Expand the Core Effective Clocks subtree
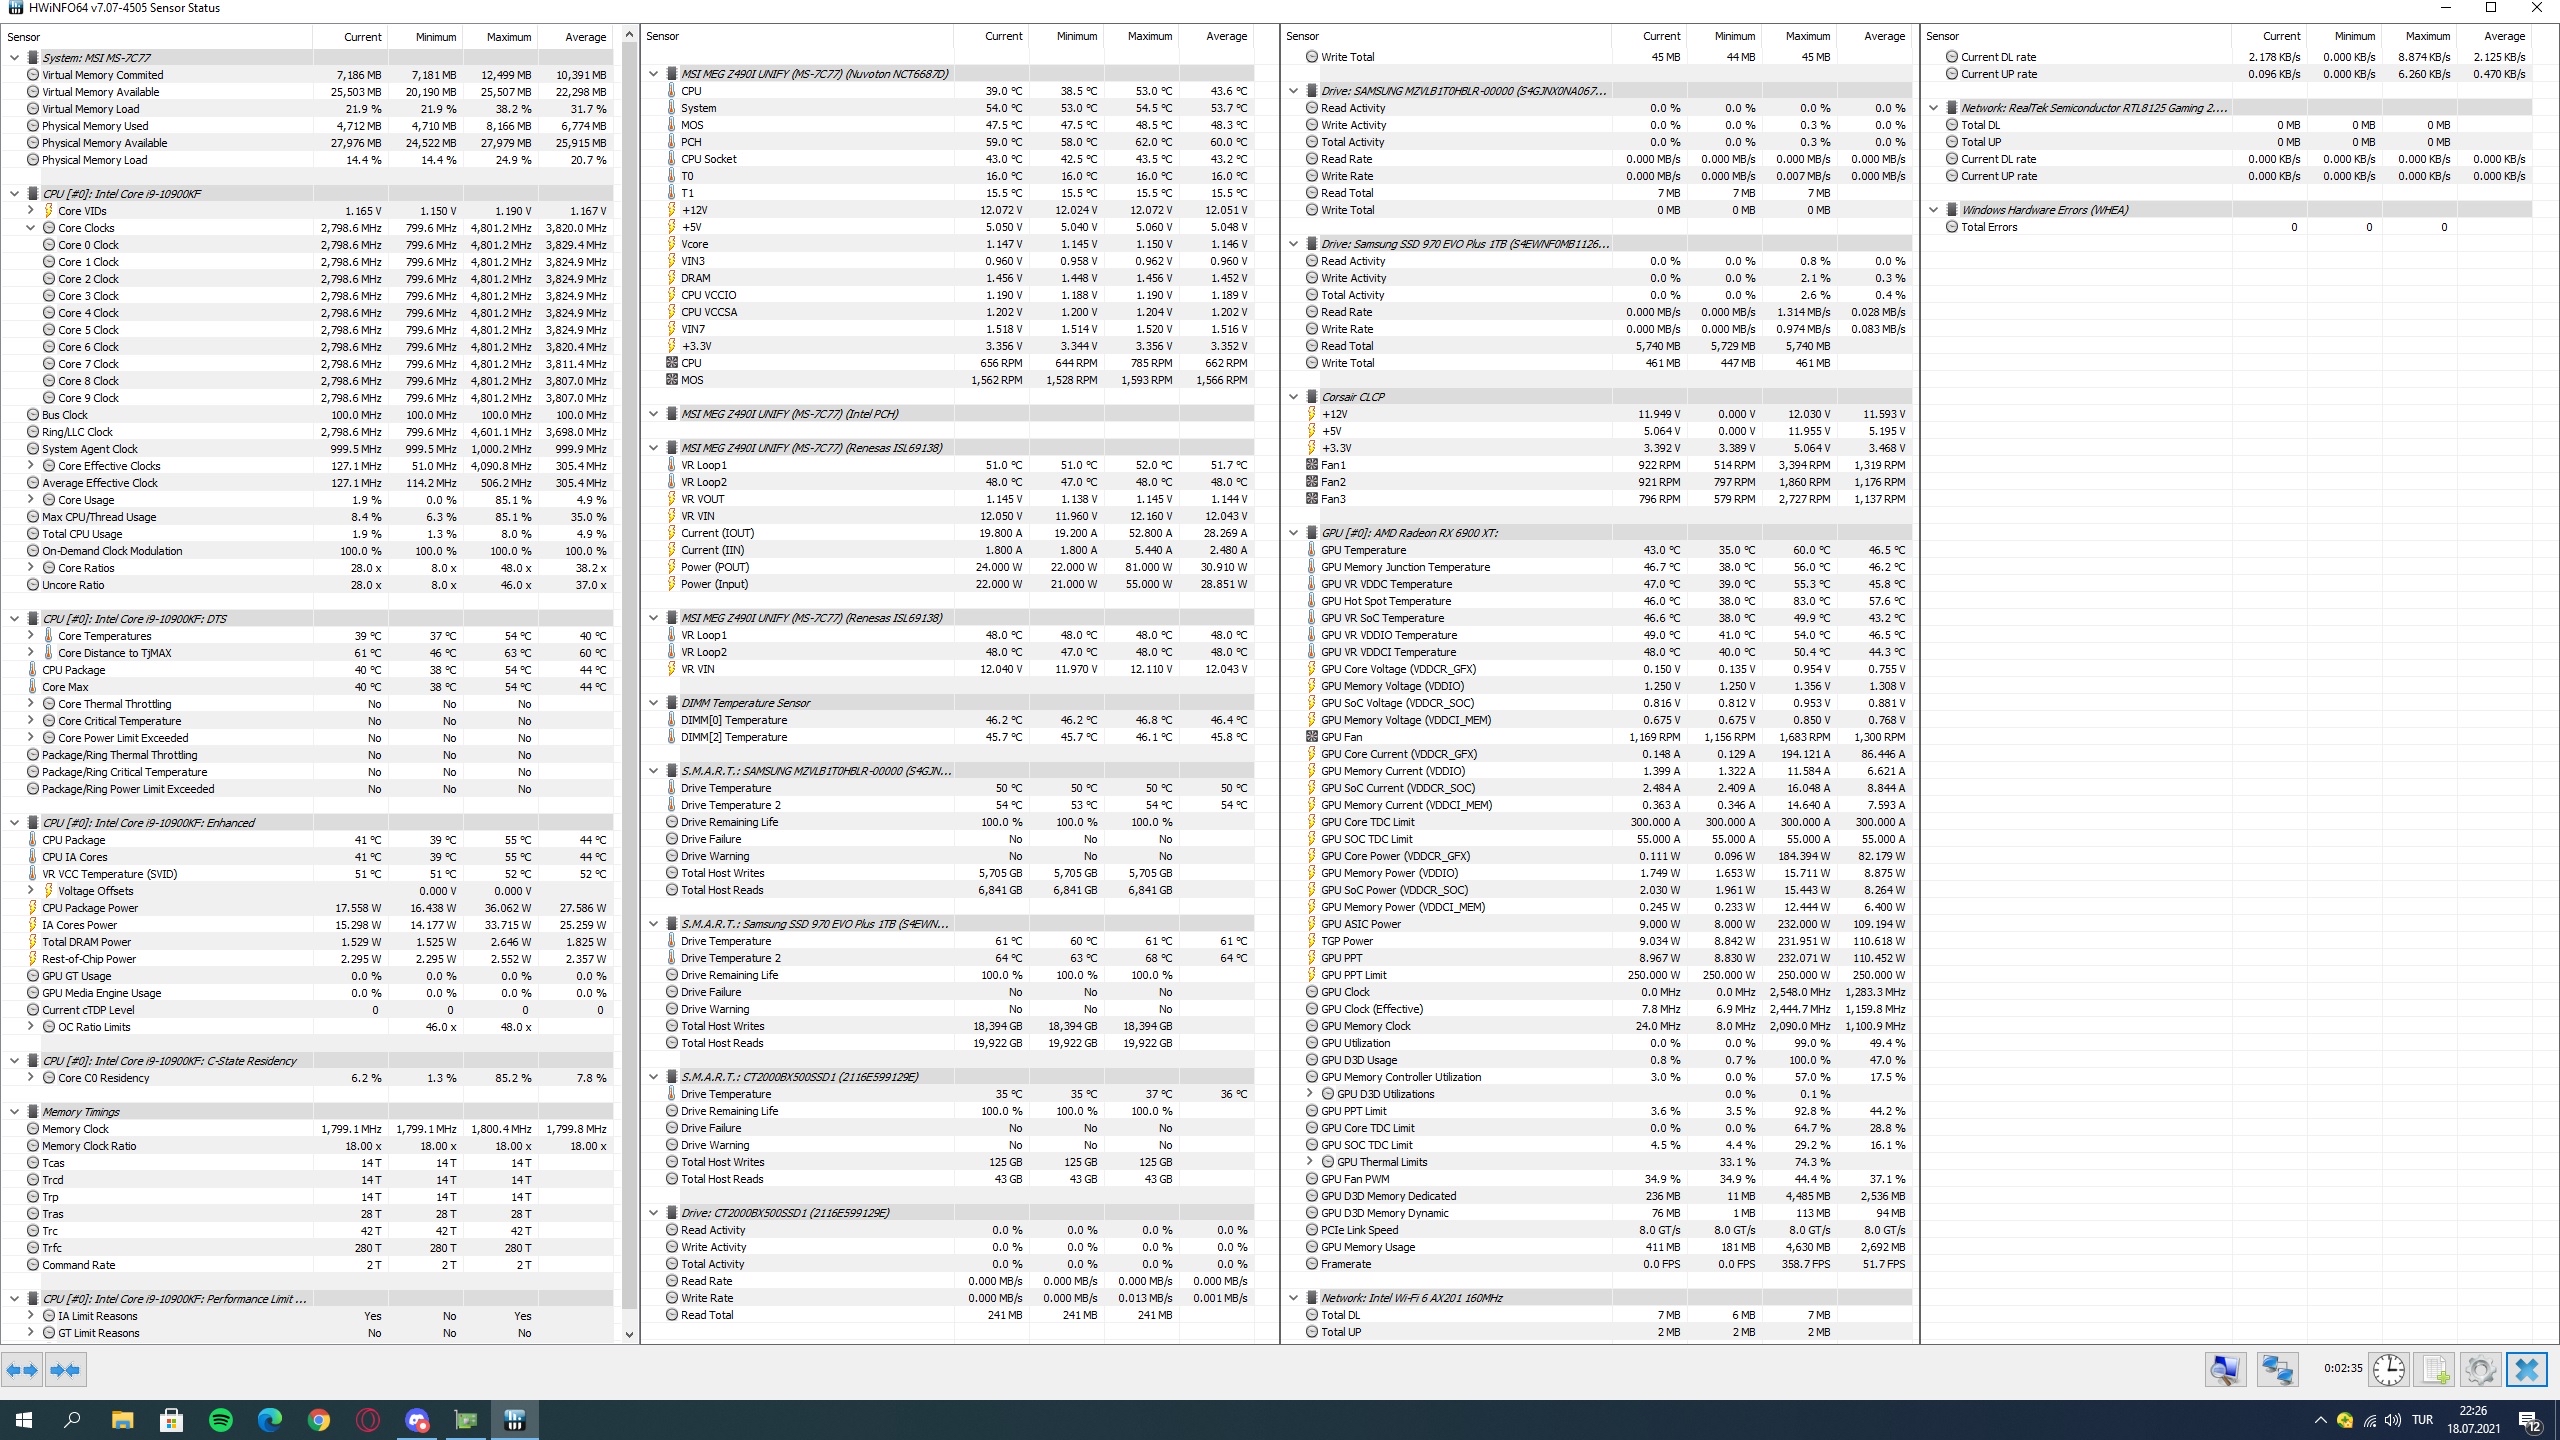This screenshot has height=1440, width=2560. point(31,466)
